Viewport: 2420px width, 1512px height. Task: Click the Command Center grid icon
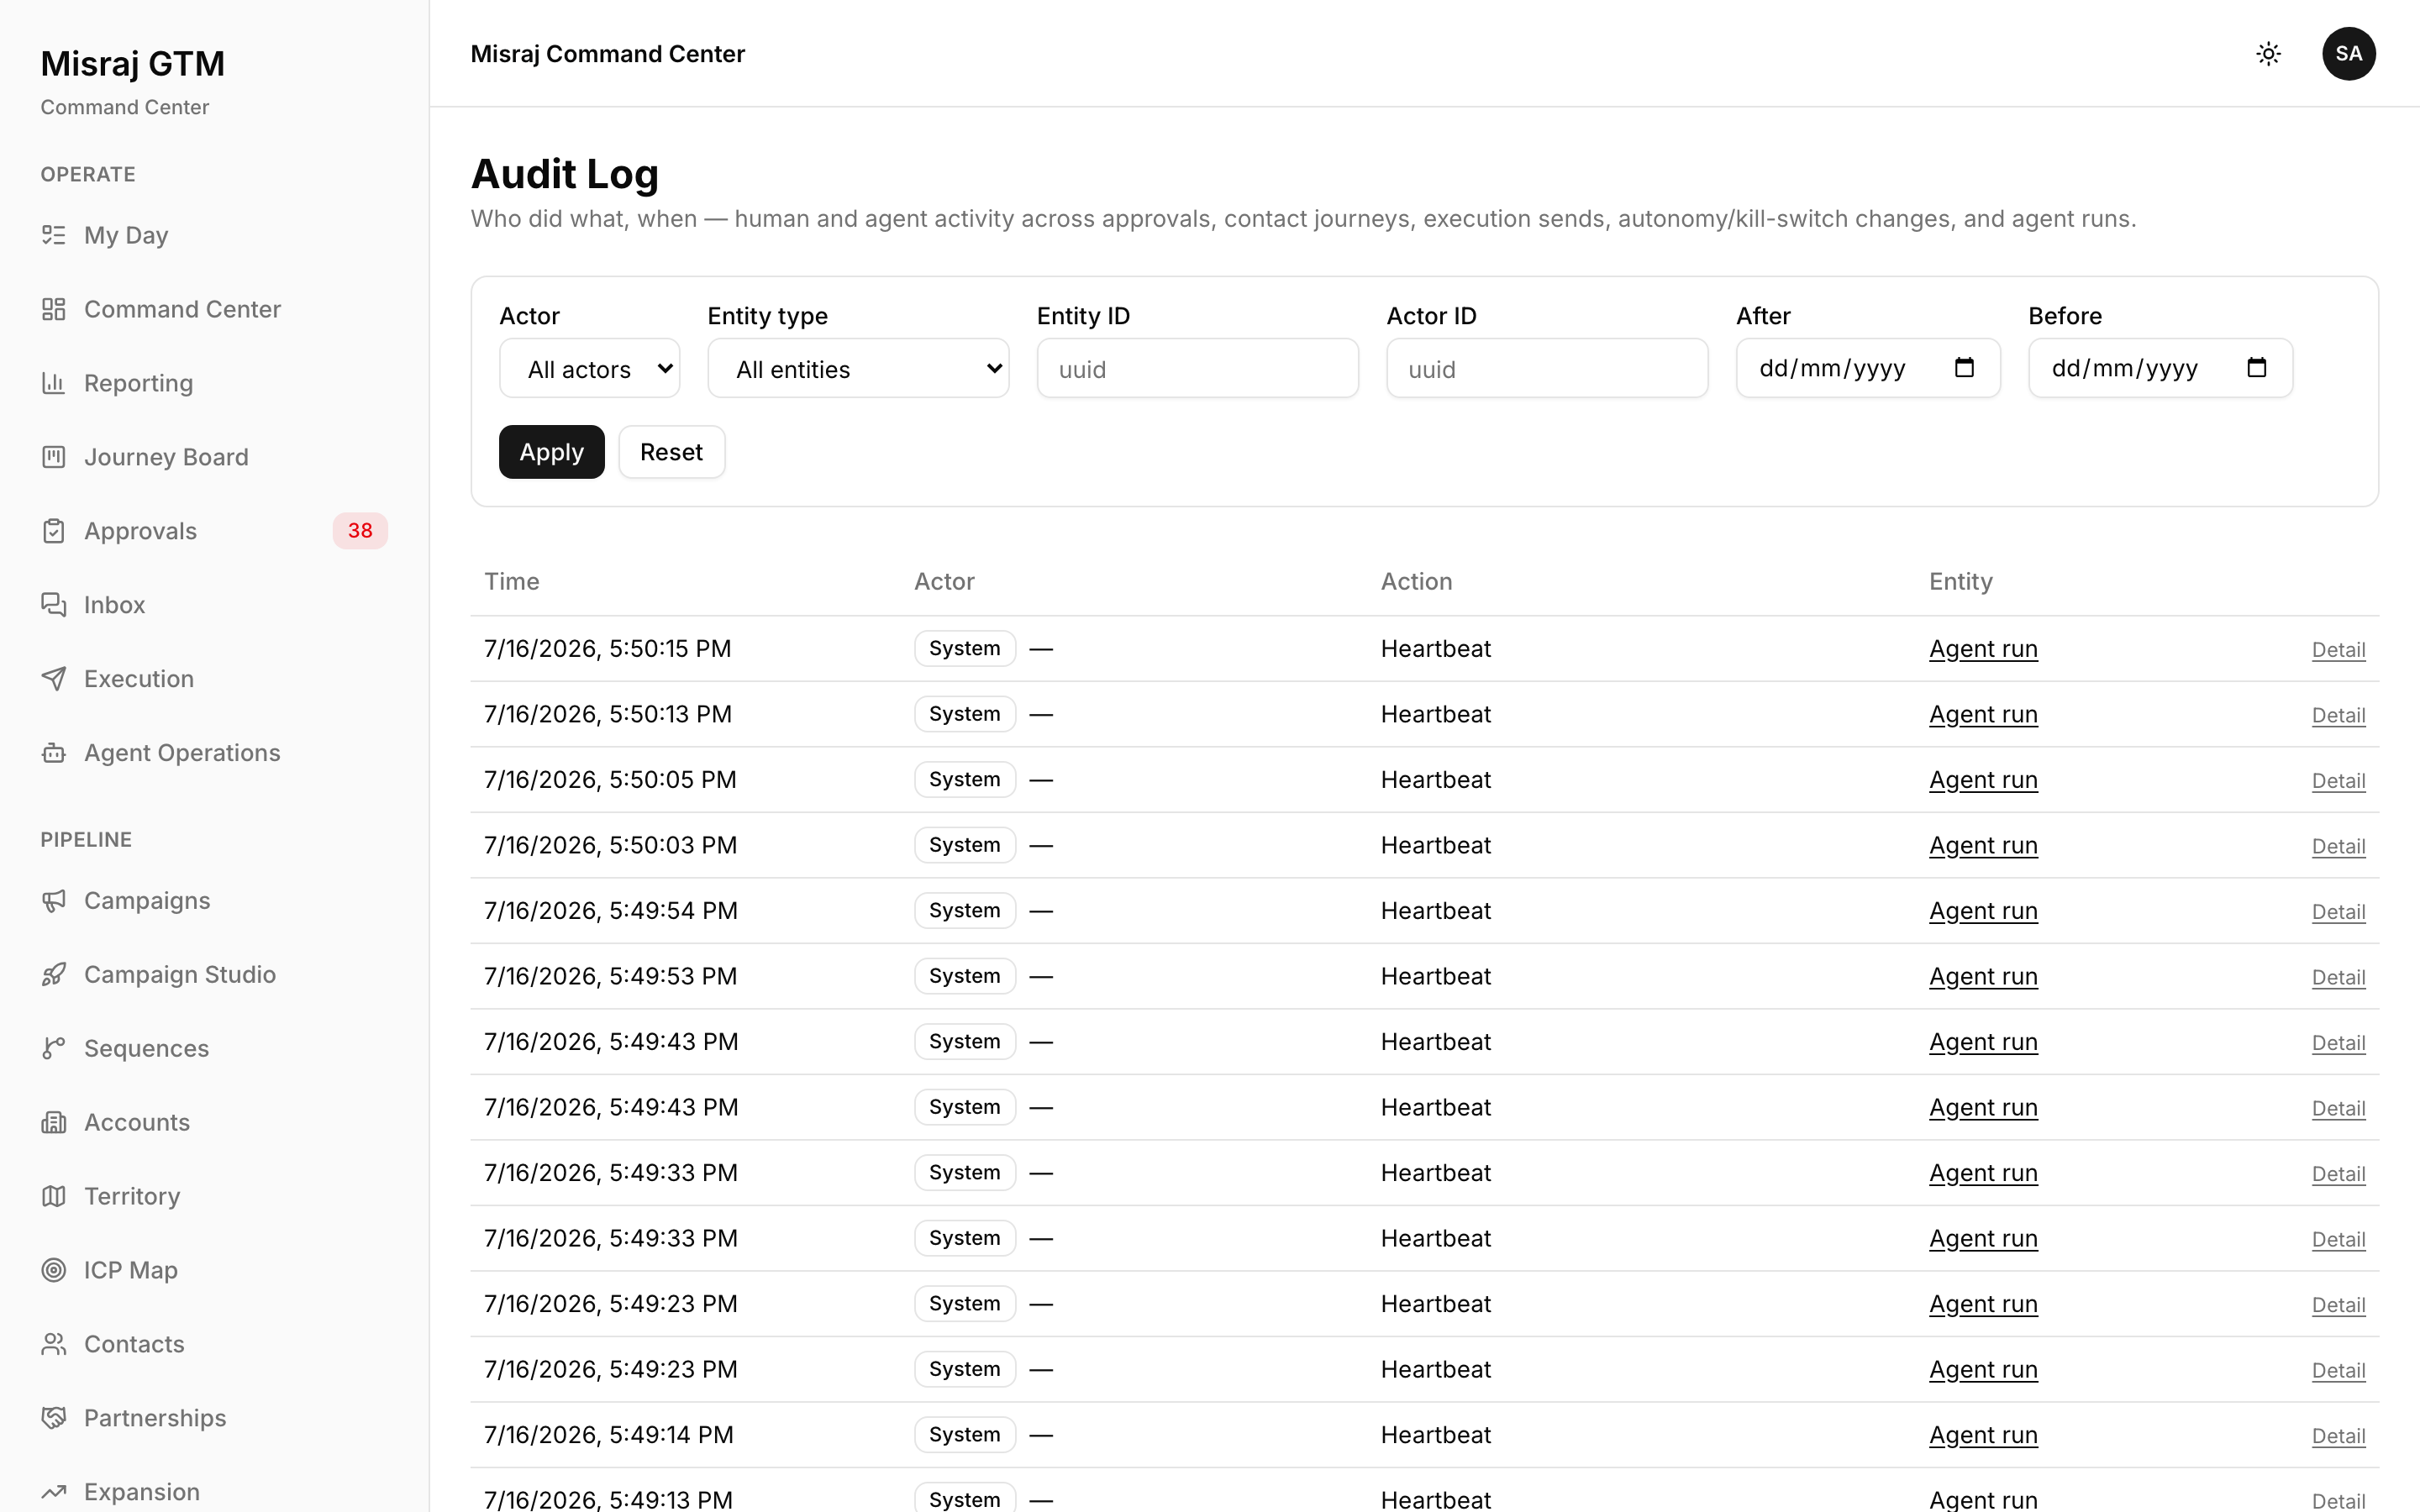tap(54, 309)
